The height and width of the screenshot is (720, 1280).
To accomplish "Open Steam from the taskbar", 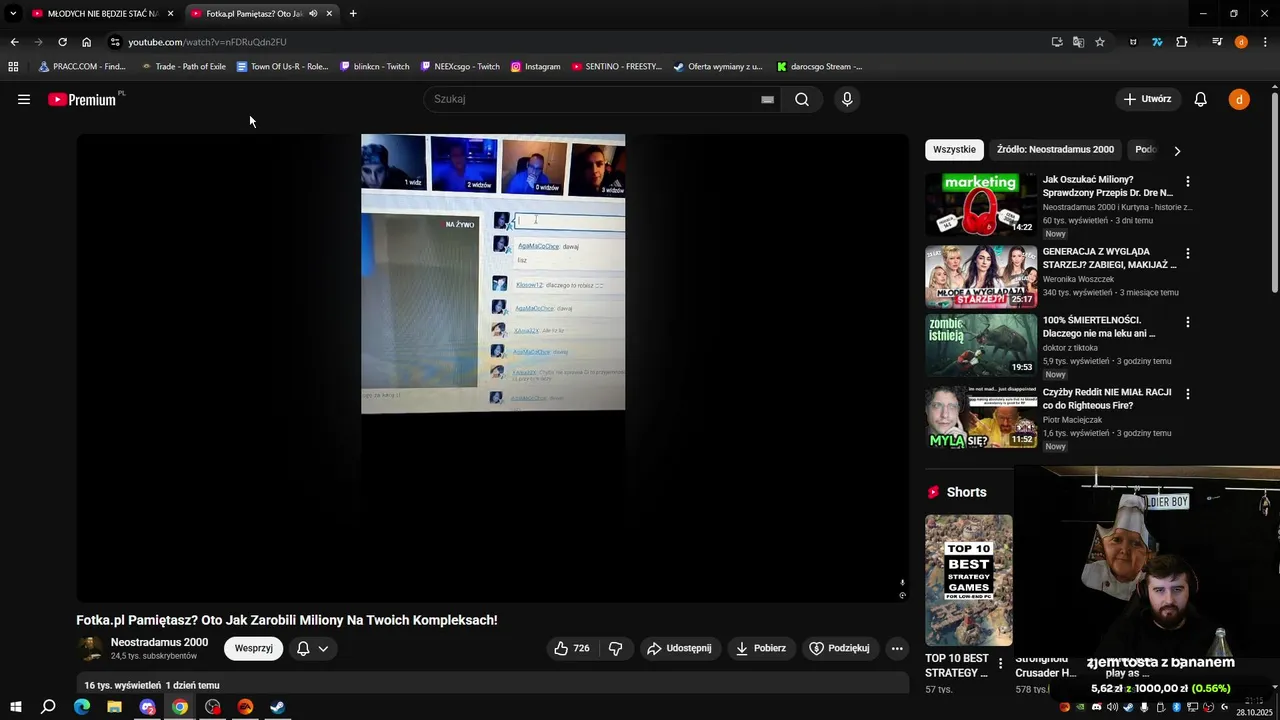I will click(x=278, y=707).
